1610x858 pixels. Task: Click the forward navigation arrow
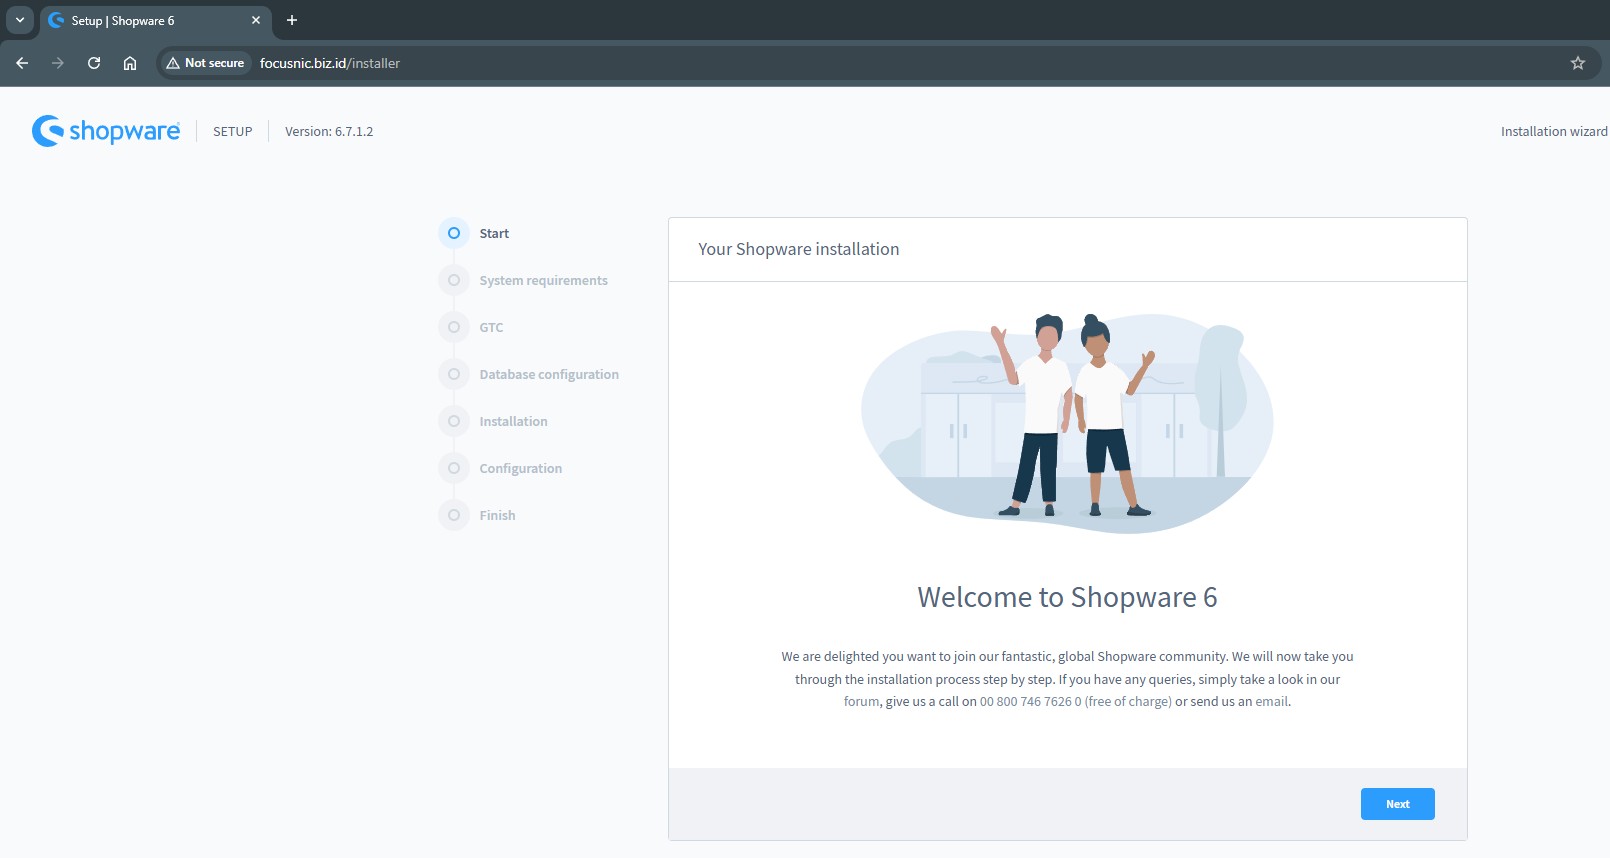coord(58,63)
